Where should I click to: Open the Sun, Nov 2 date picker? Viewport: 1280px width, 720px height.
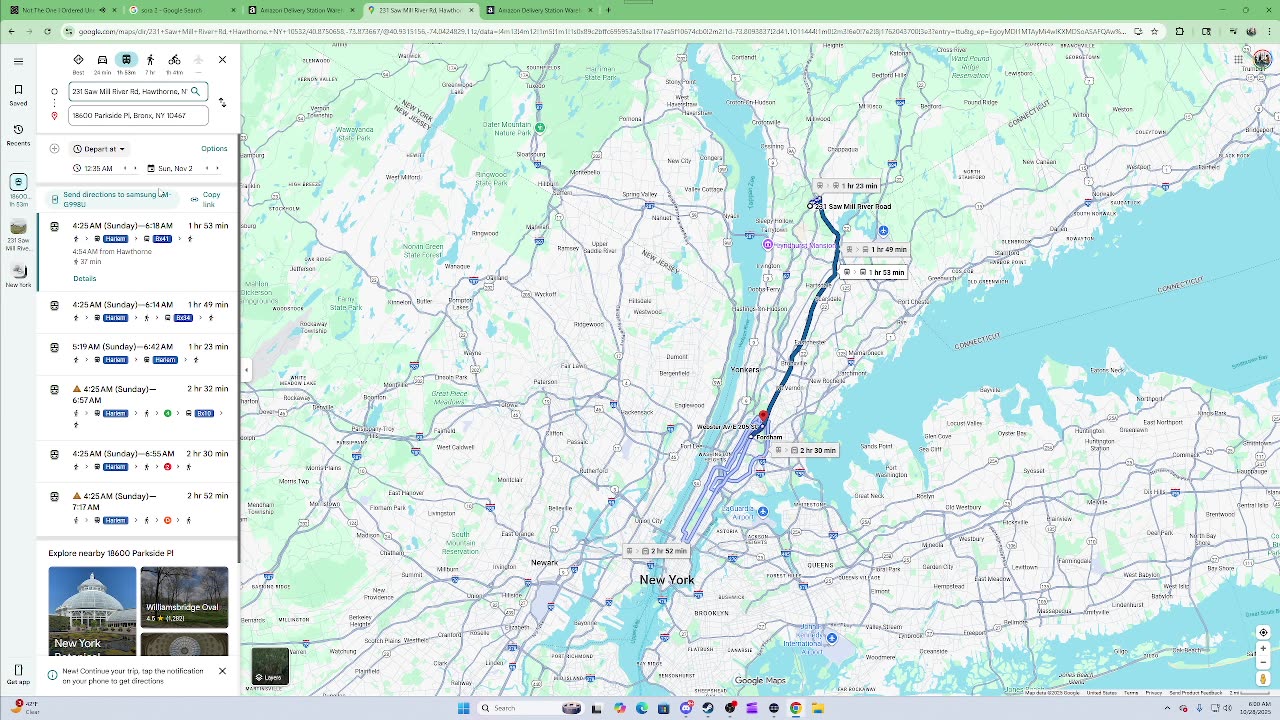coord(170,168)
